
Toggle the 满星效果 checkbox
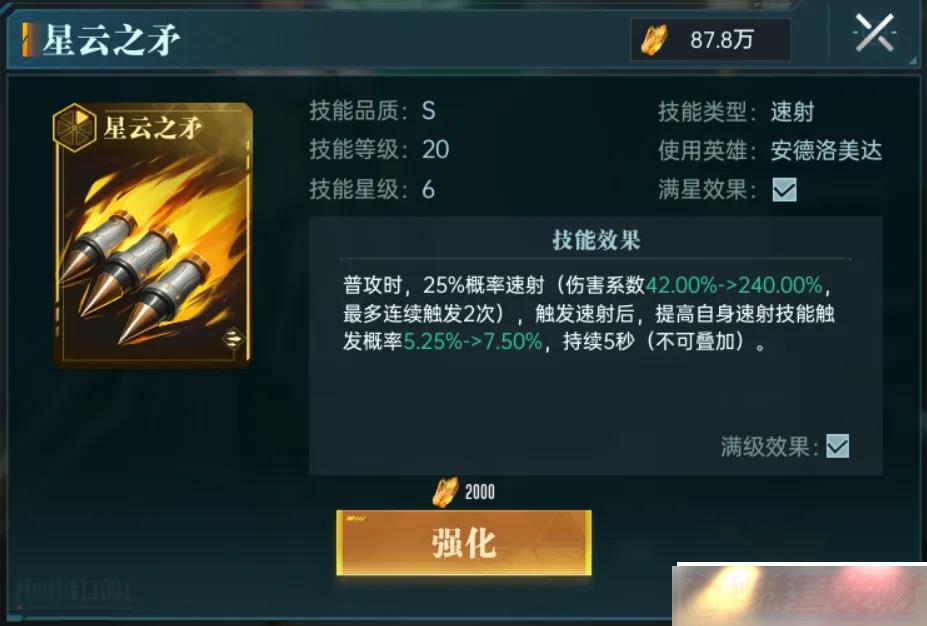[x=784, y=190]
